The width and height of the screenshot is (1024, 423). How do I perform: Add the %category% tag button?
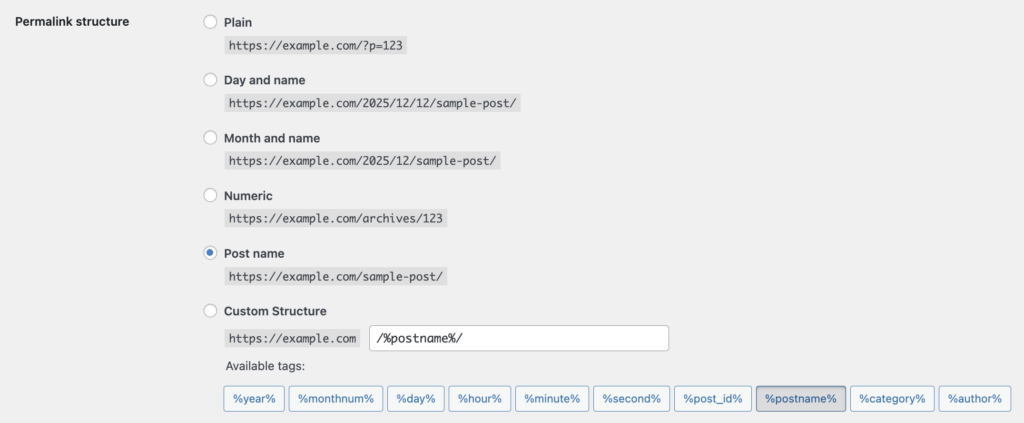click(892, 399)
